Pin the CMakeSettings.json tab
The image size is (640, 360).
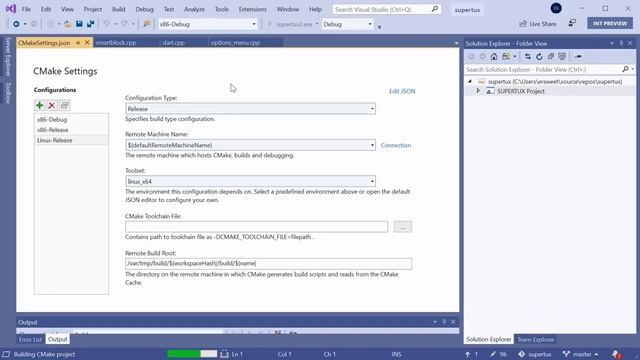[x=78, y=42]
